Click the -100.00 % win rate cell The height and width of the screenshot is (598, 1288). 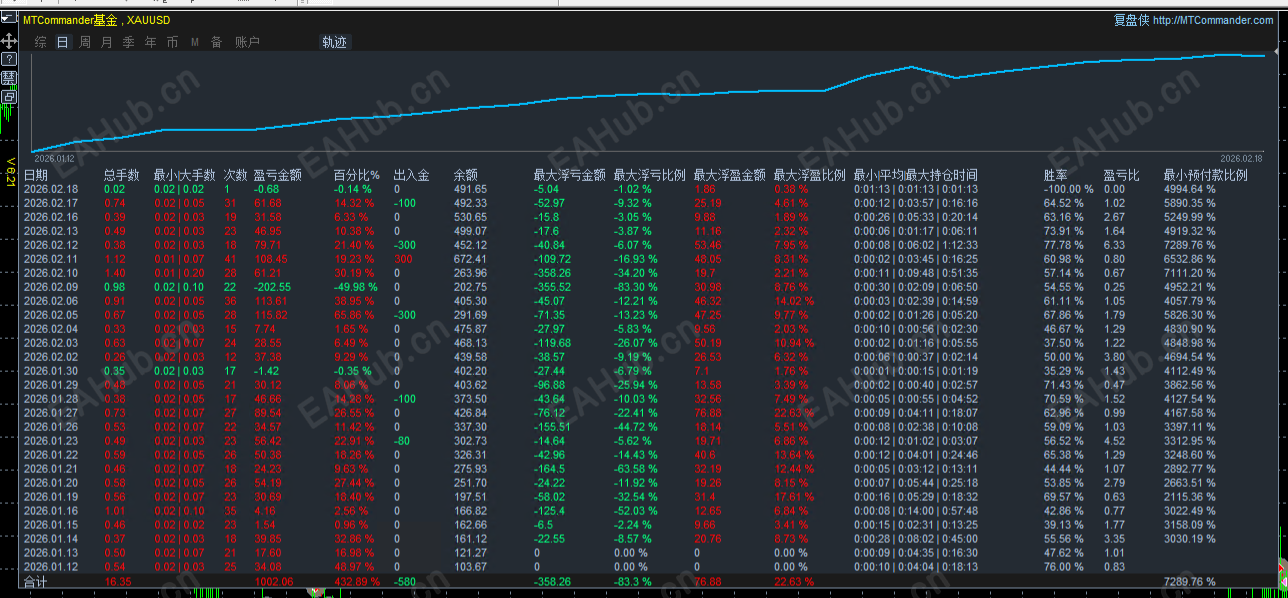[1069, 189]
